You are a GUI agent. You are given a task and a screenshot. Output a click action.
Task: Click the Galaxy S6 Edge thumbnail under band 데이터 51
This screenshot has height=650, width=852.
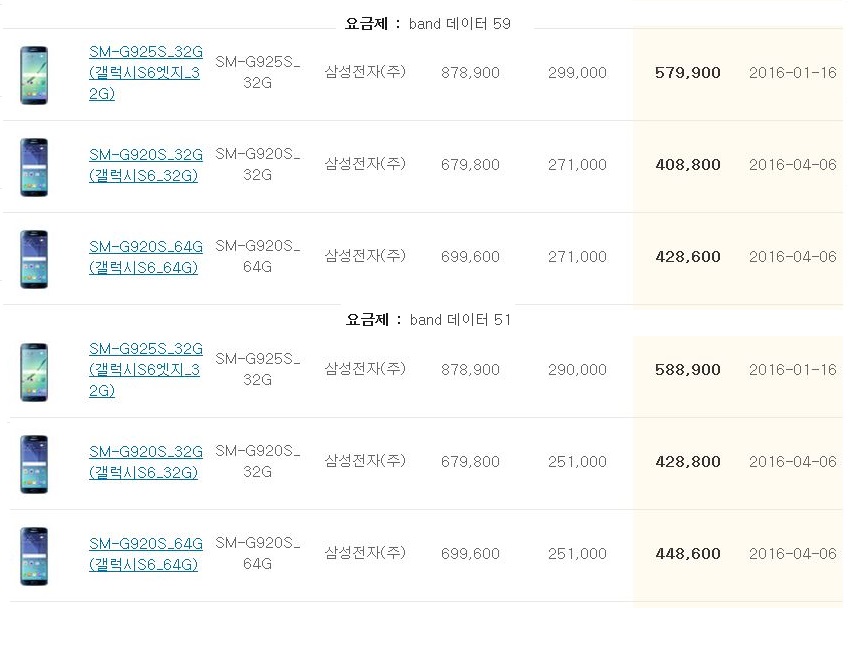coord(35,371)
